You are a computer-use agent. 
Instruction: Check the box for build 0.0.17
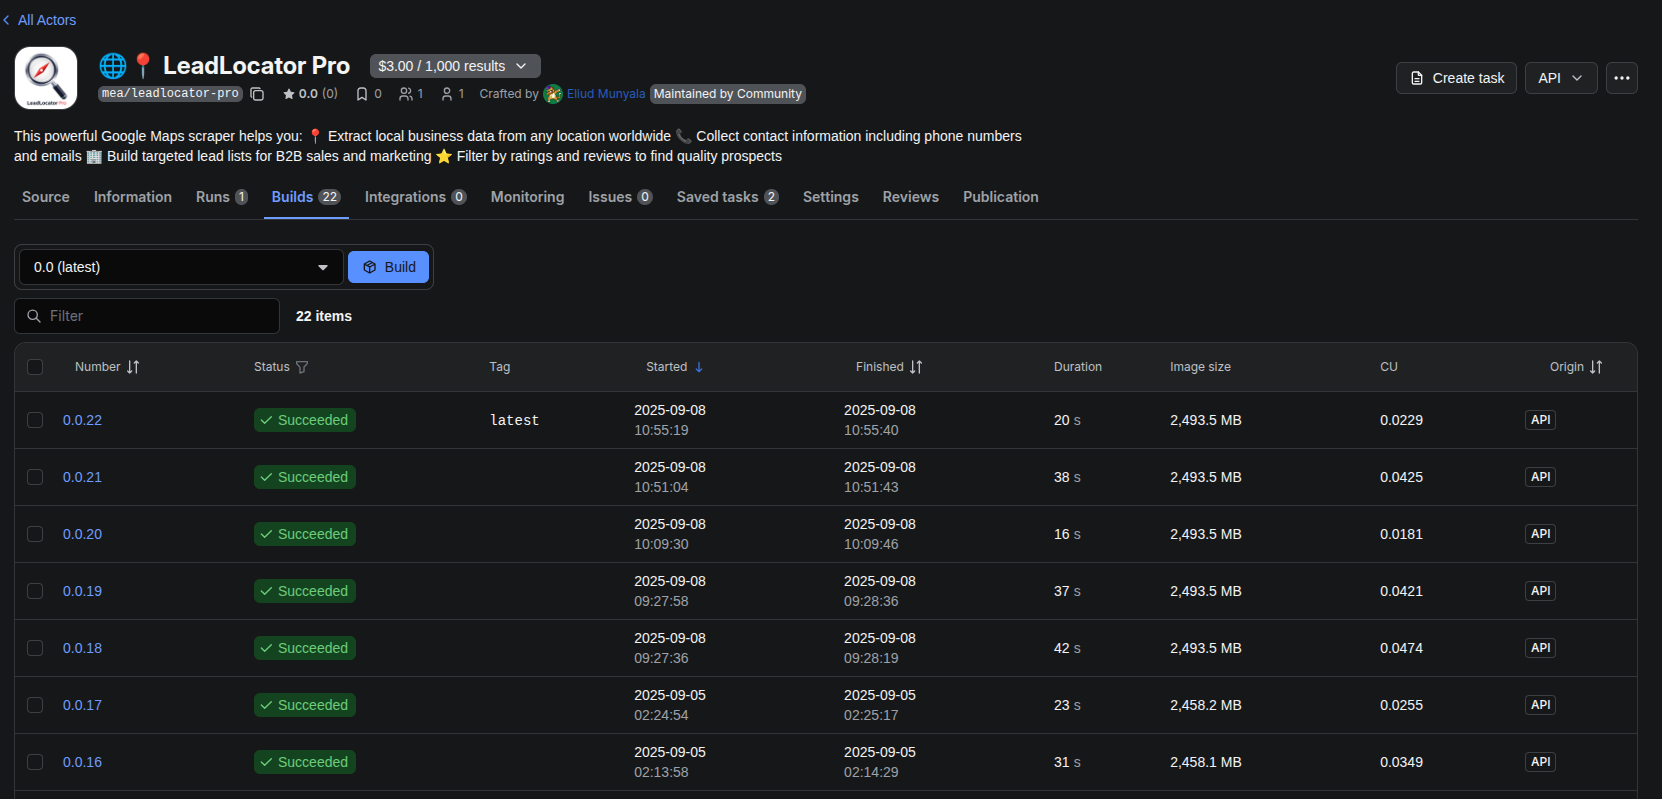35,705
